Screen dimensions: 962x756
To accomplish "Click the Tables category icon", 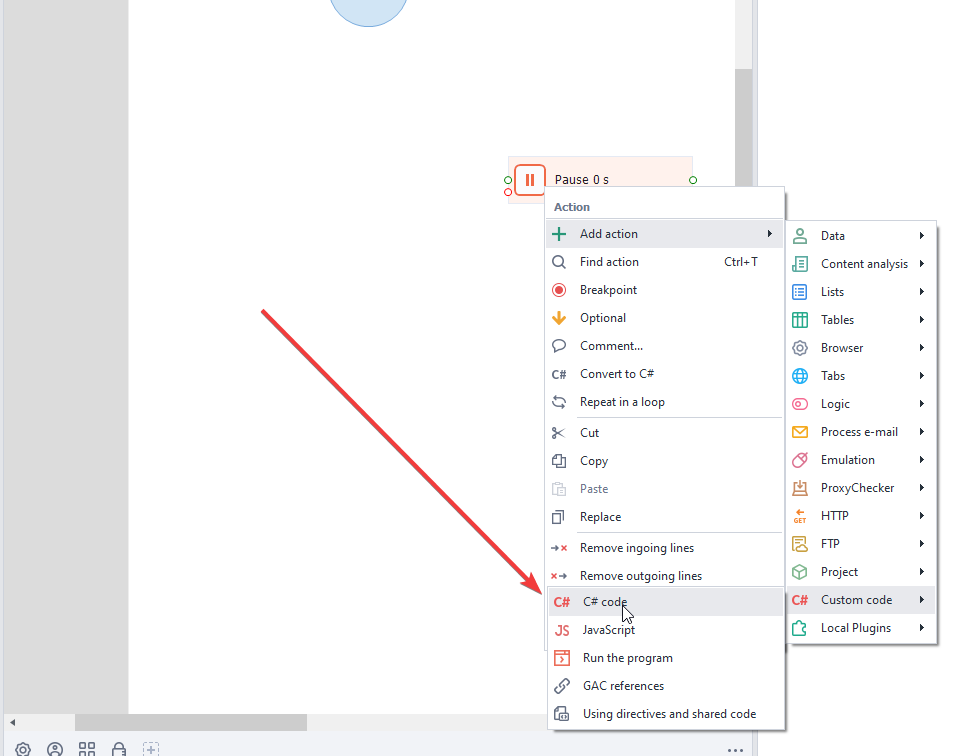I will (799, 320).
